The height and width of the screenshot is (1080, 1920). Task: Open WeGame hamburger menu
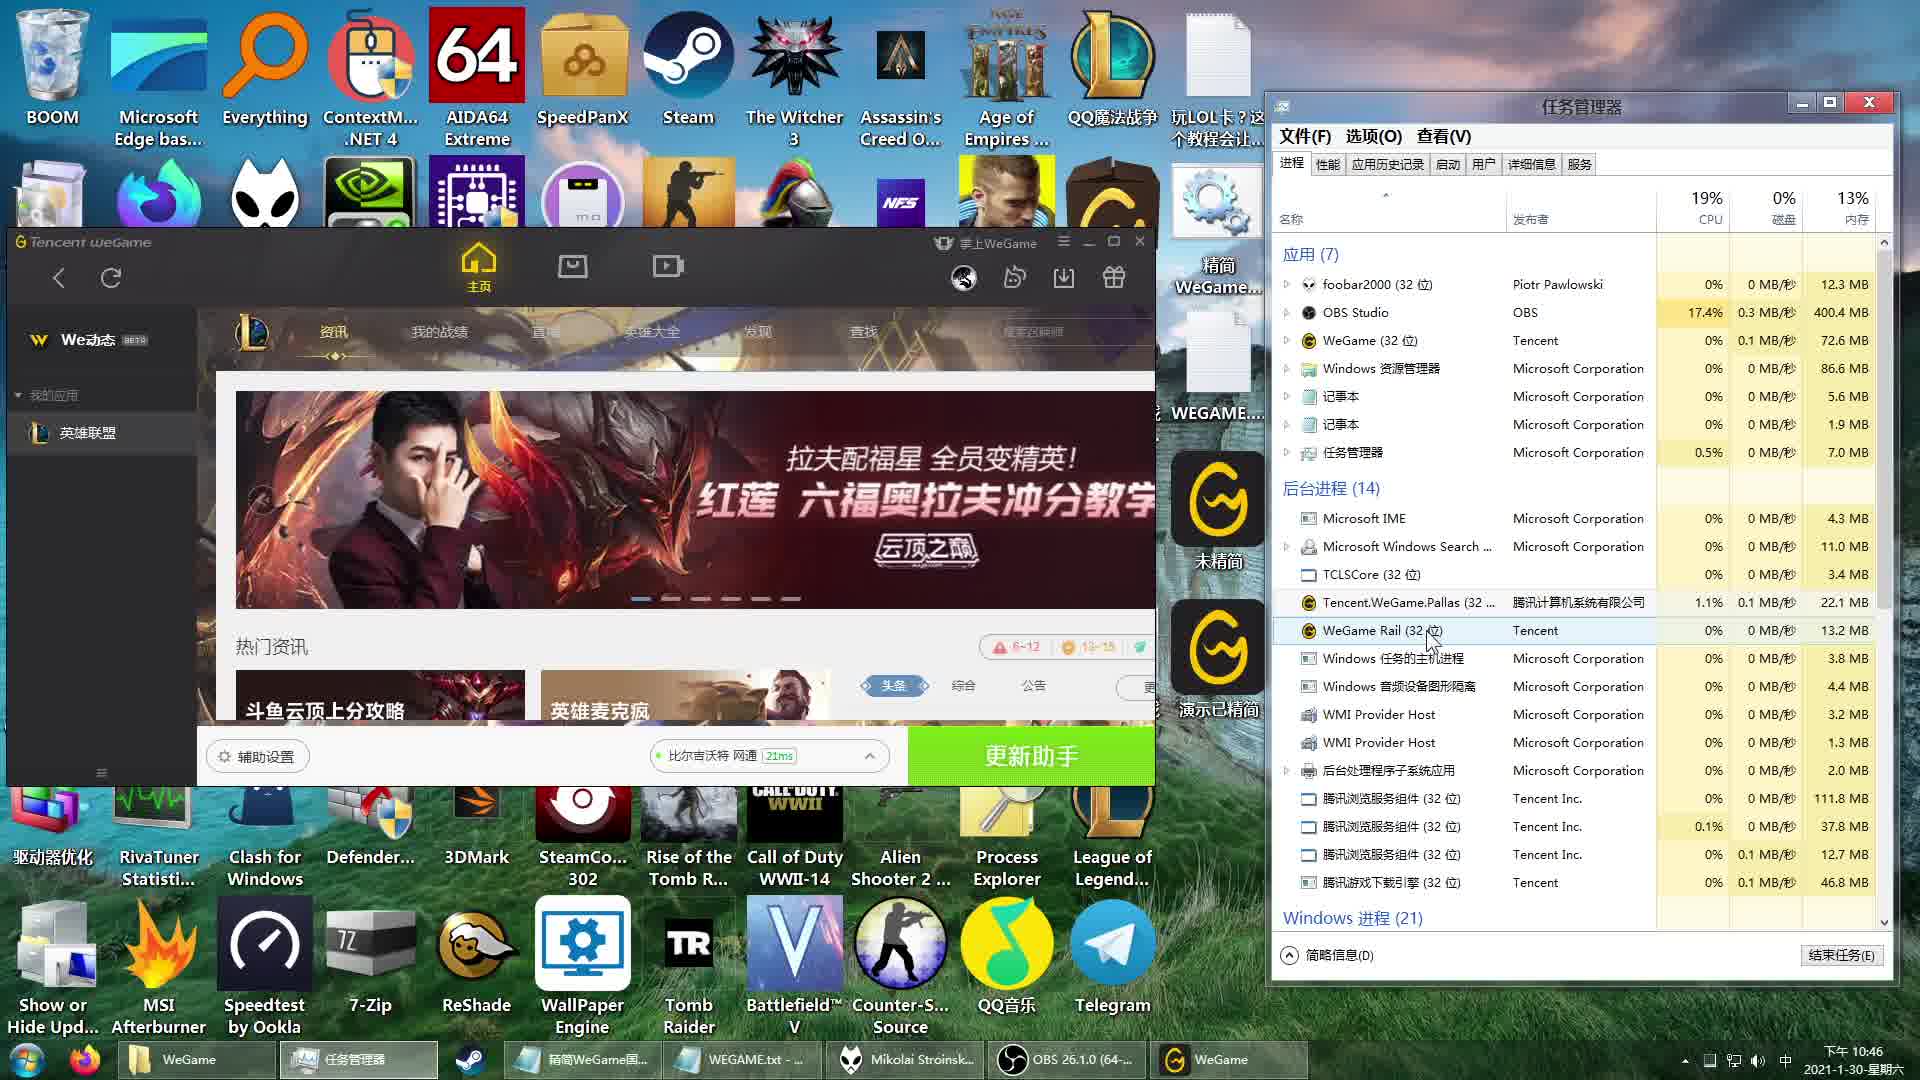click(x=1064, y=242)
